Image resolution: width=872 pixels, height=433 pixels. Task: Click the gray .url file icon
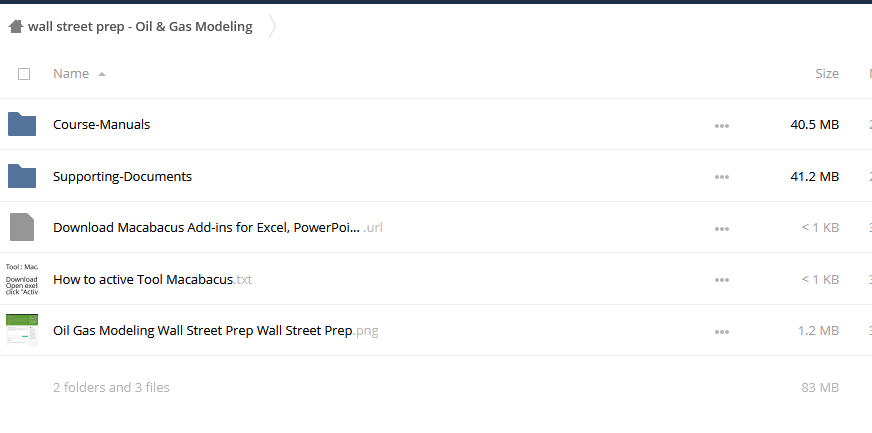[22, 227]
